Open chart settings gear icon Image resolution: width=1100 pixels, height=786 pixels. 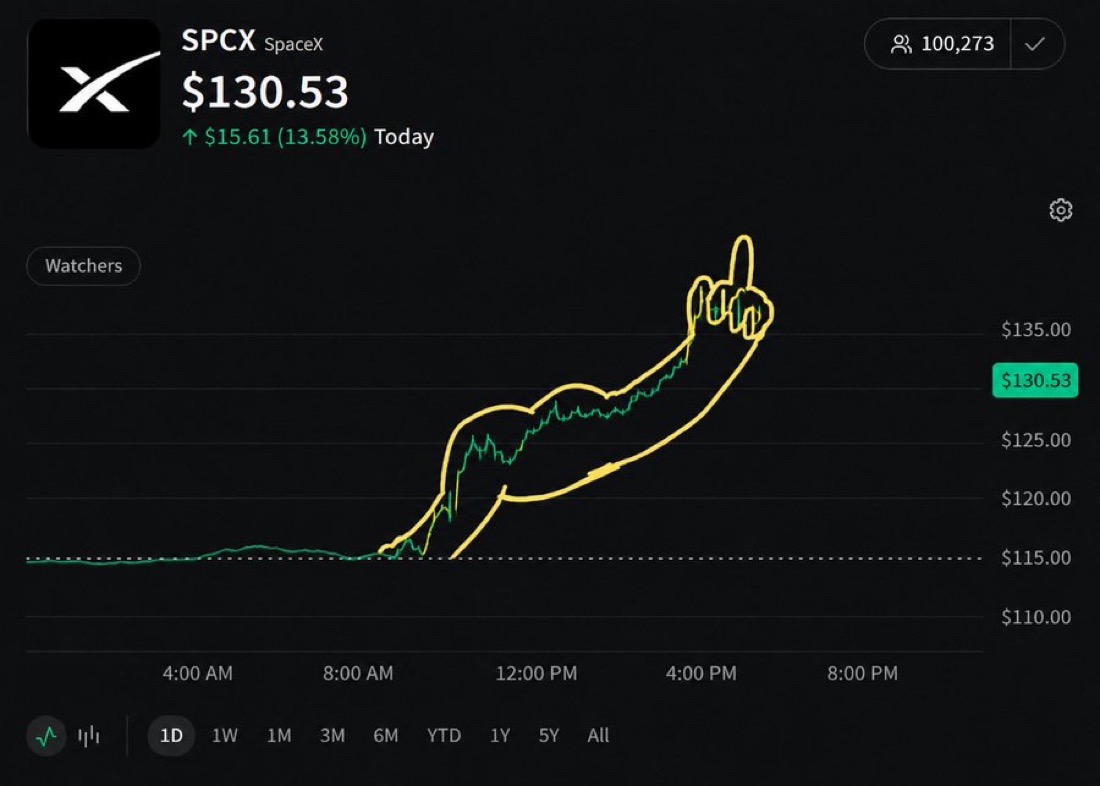point(1060,210)
